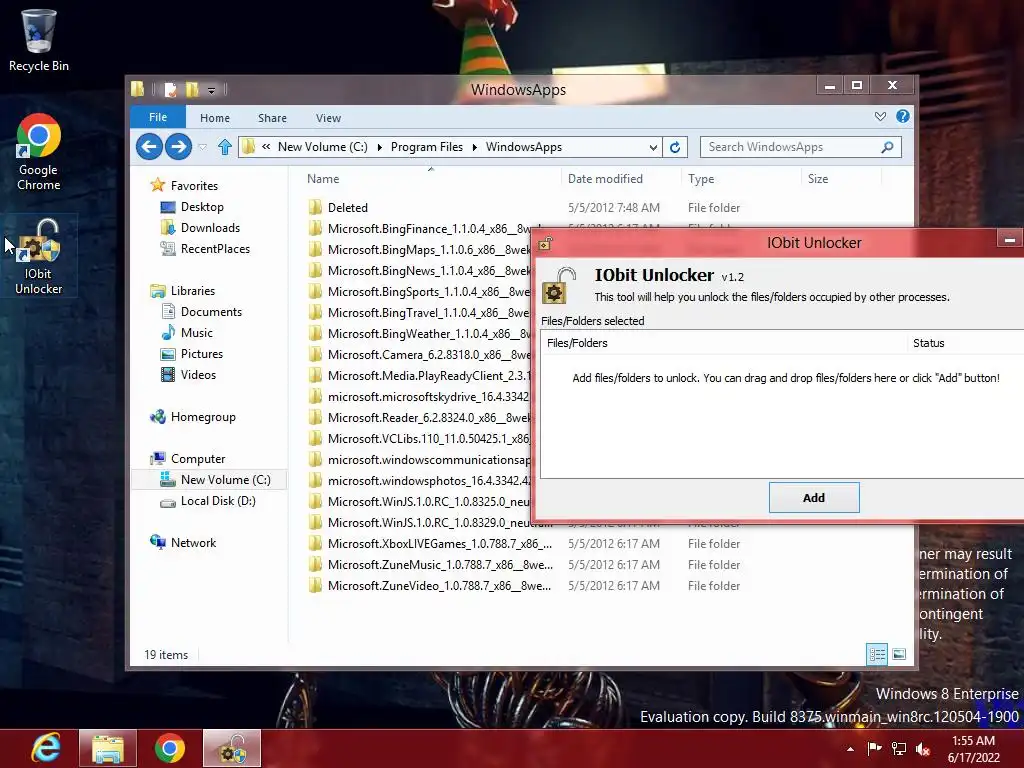Expand the New Volume (C:) breadcrumb arrow

point(379,148)
